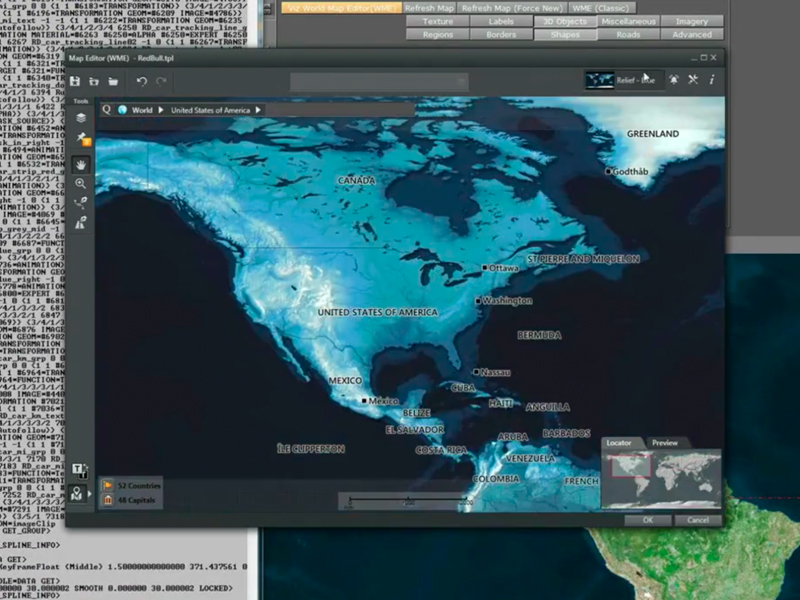Click the ÎLE CLIPPERTON label

pyautogui.click(x=311, y=449)
